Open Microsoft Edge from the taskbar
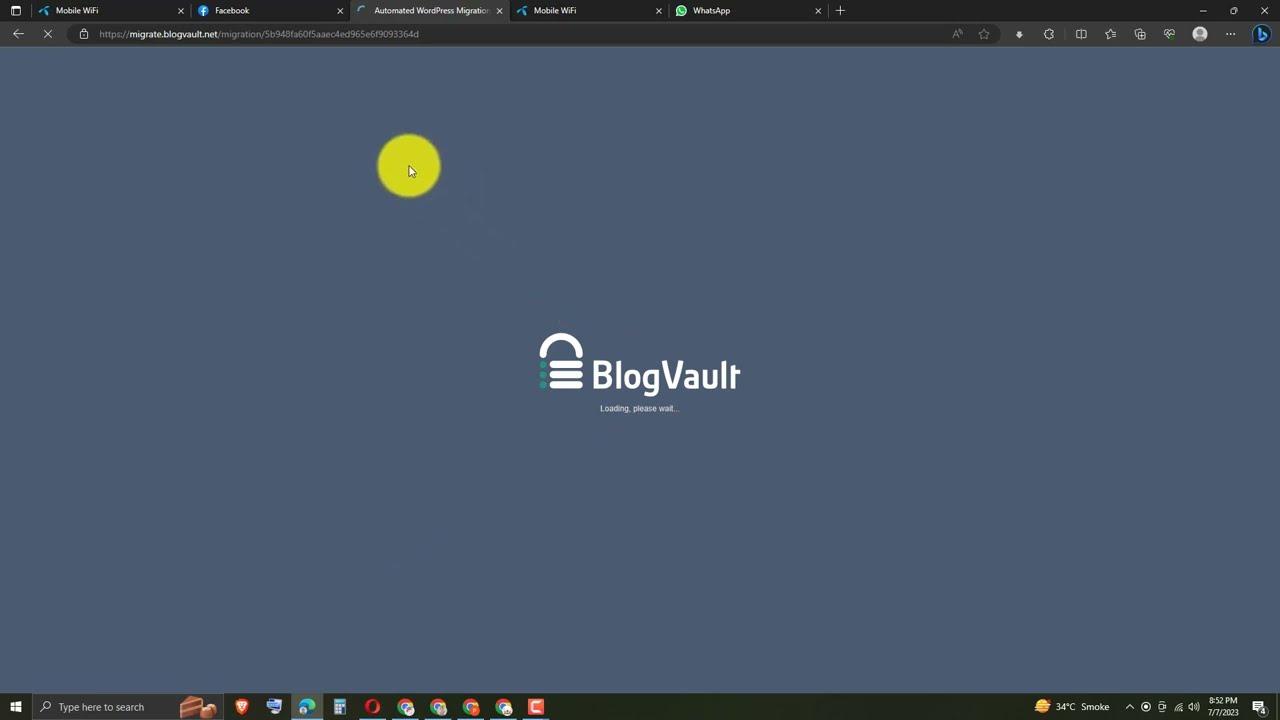Viewport: 1280px width, 720px height. point(307,707)
